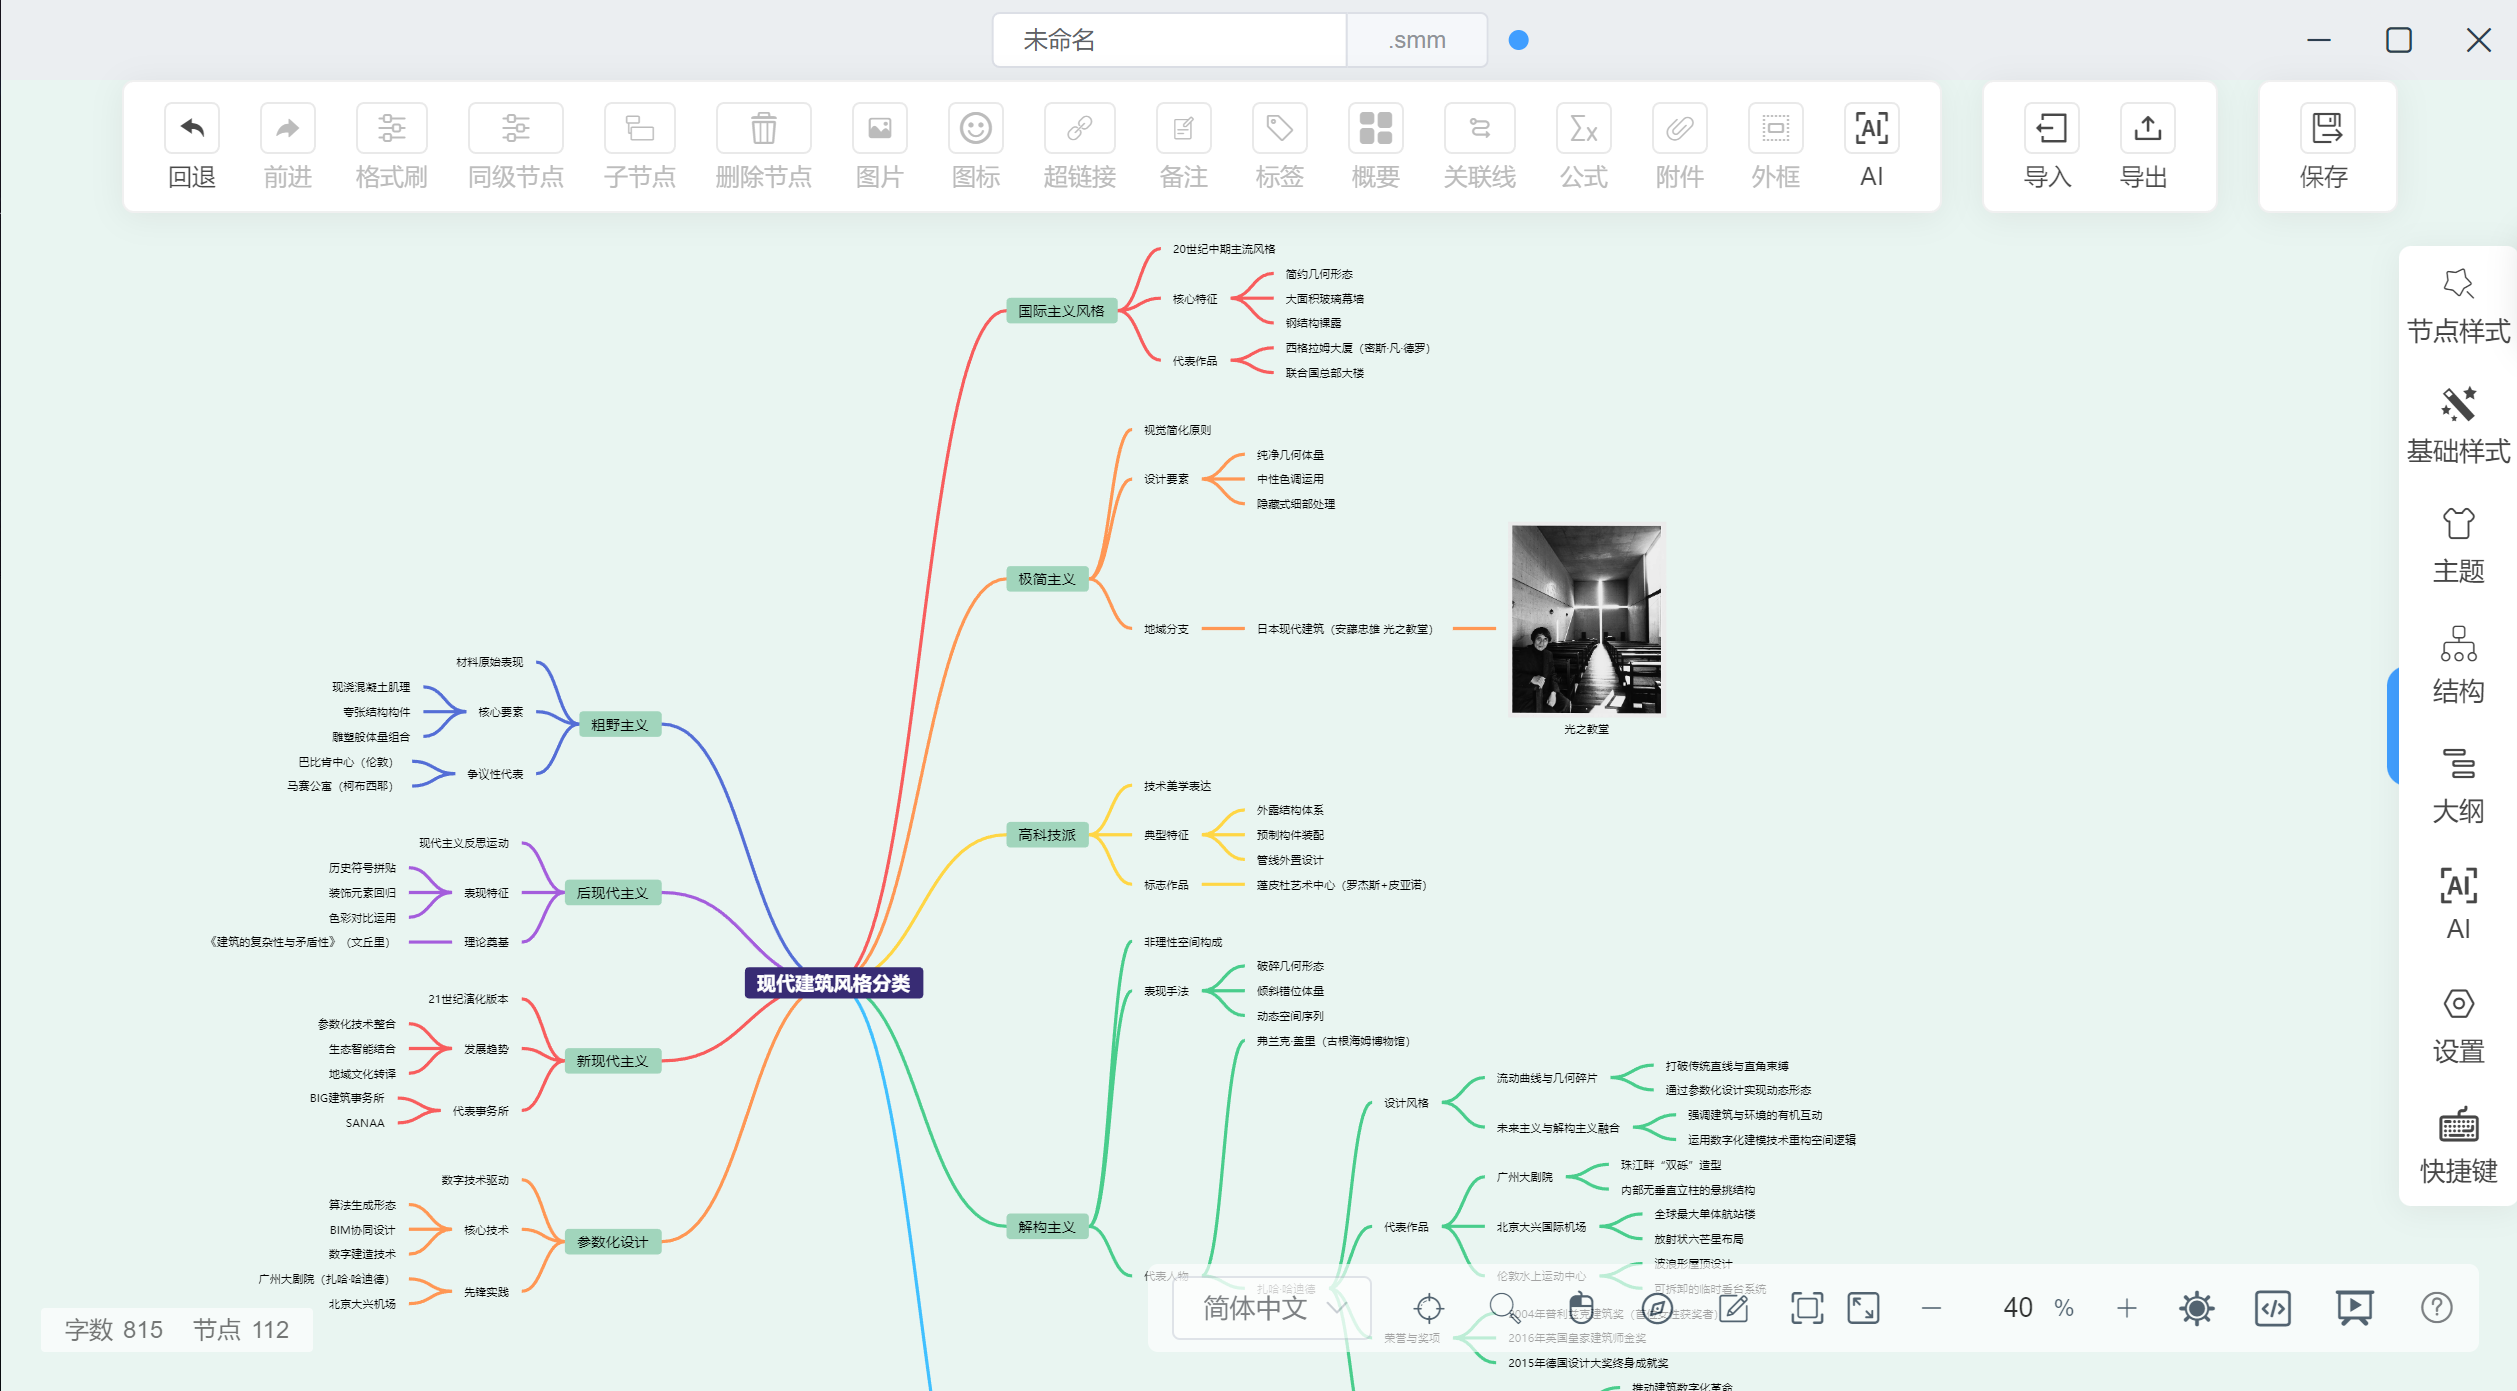
Task: Insert a 子节点 child node
Action: (x=639, y=146)
